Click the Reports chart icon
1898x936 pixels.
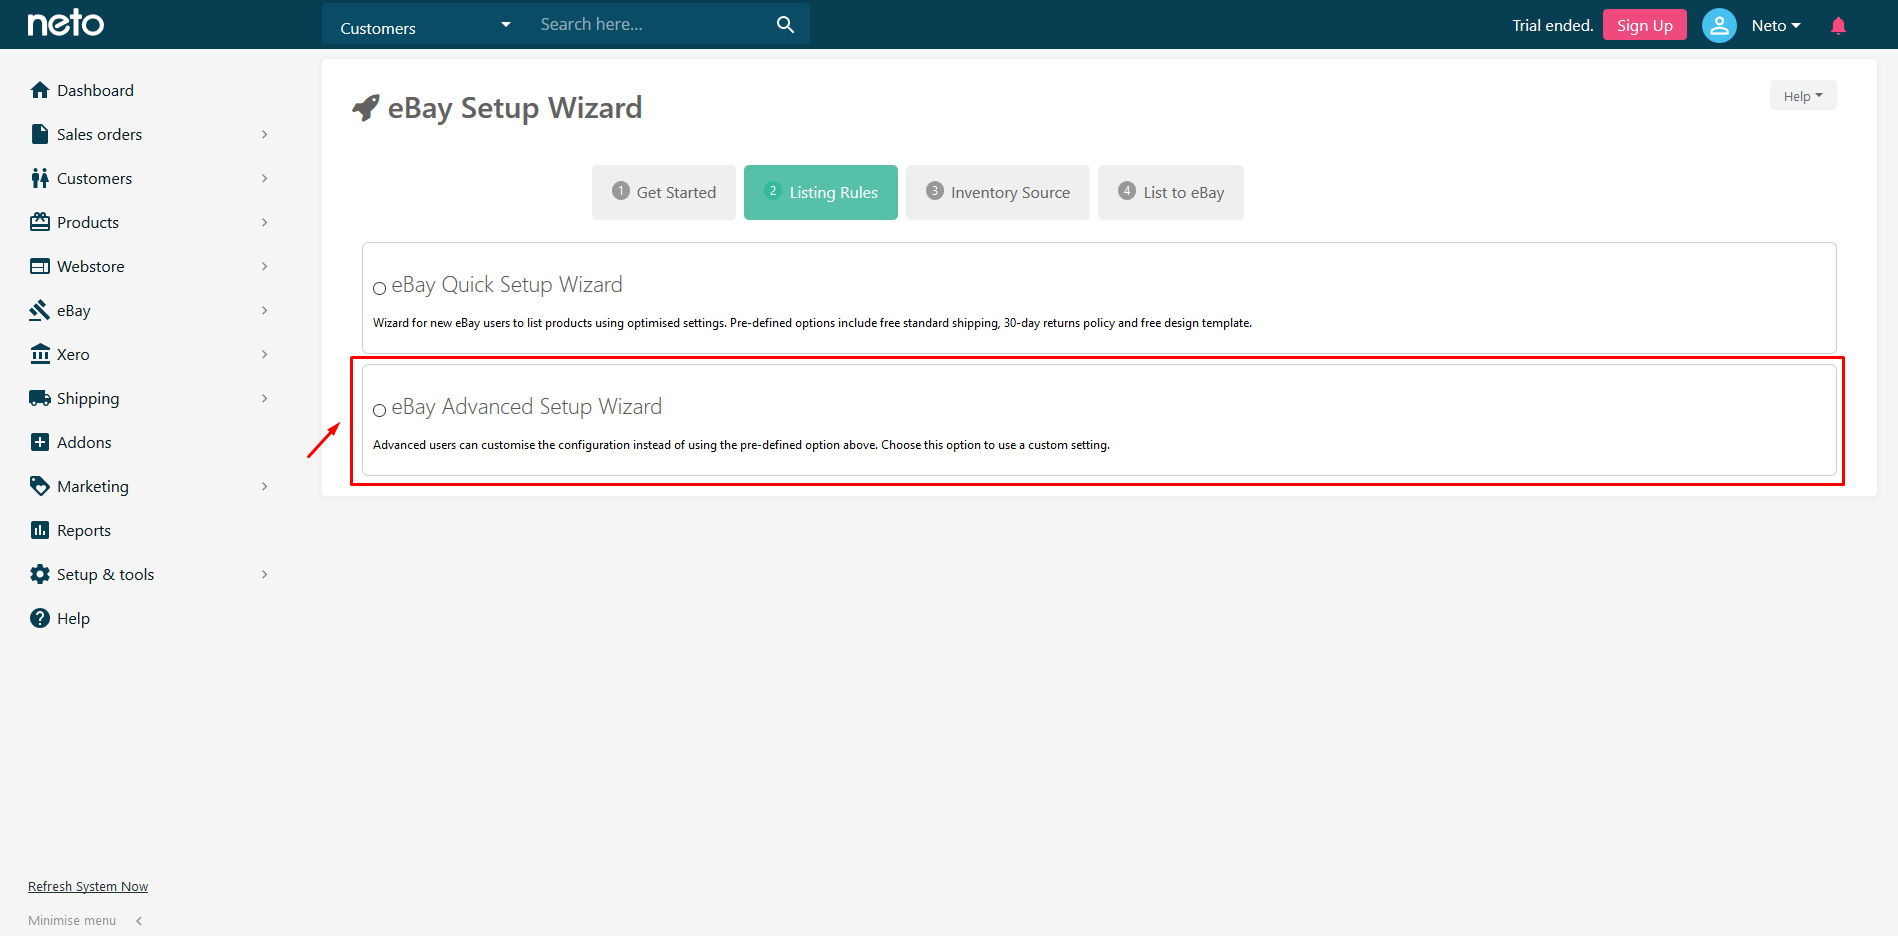coord(40,530)
